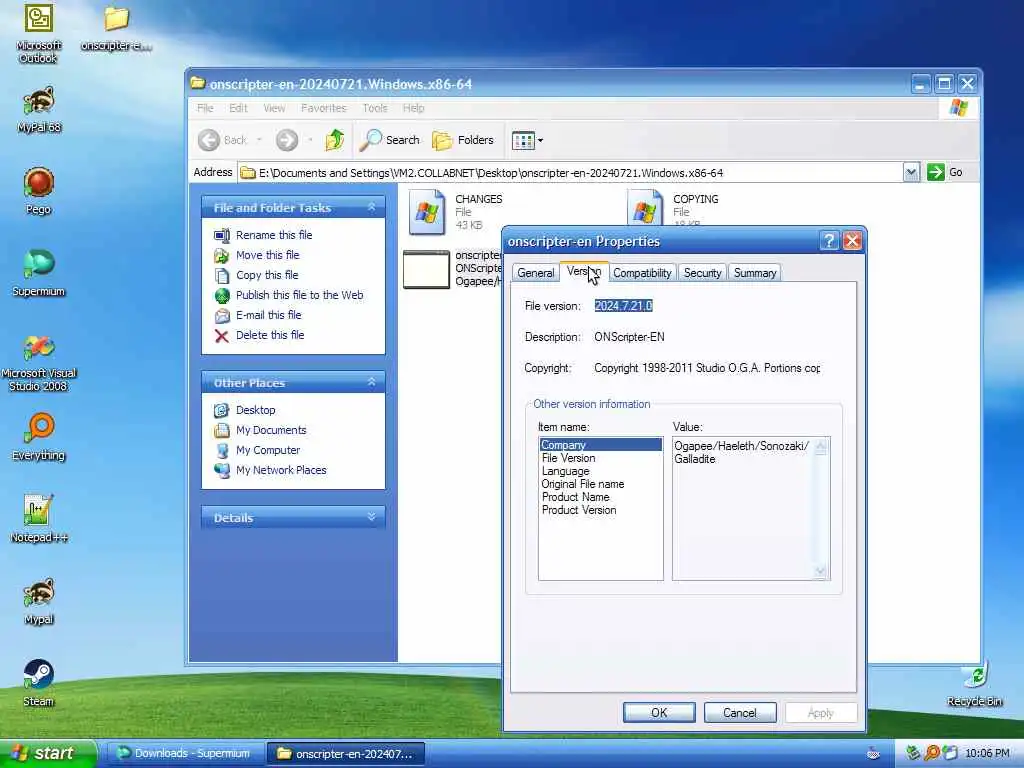Image resolution: width=1024 pixels, height=768 pixels.
Task: Click the Go button
Action: coord(945,172)
